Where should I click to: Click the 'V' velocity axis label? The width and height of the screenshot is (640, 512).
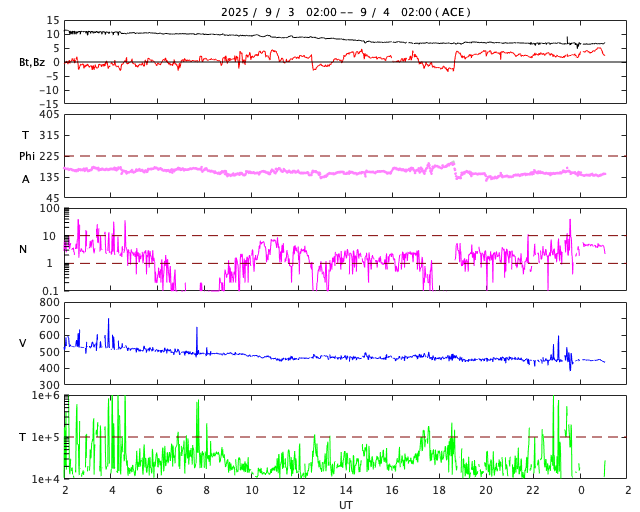coord(23,343)
